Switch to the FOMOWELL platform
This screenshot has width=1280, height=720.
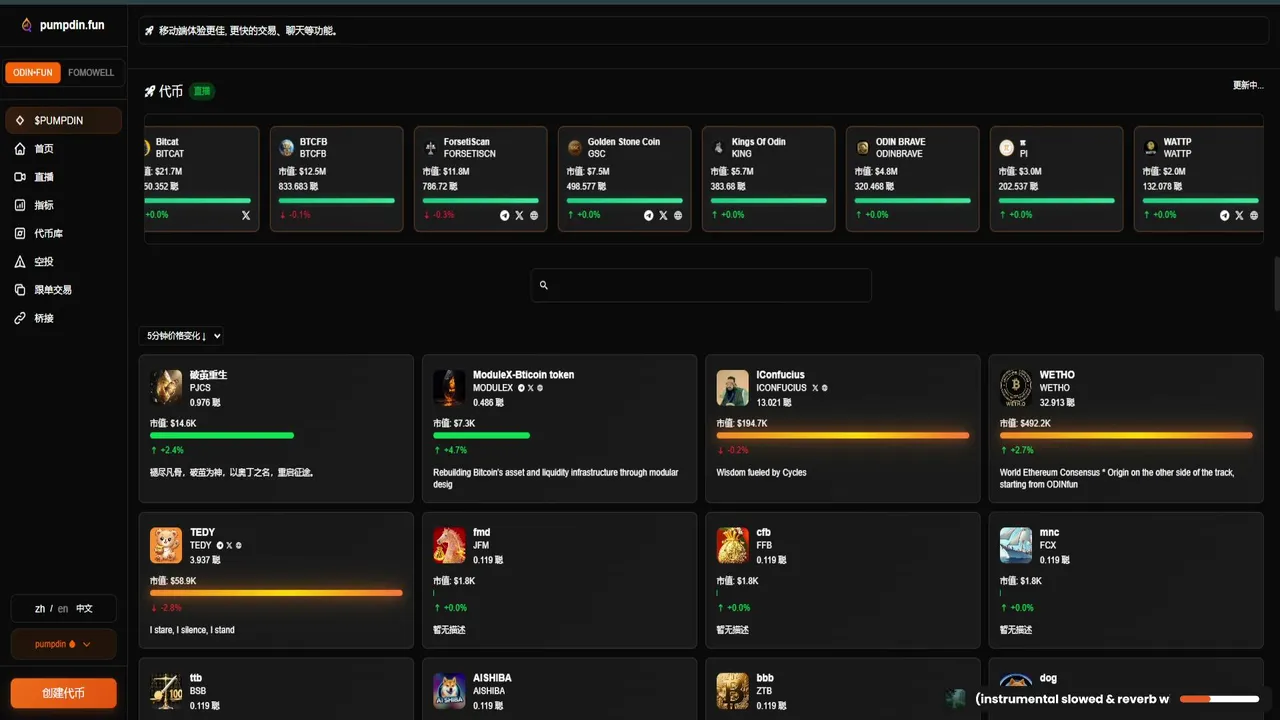(91, 73)
